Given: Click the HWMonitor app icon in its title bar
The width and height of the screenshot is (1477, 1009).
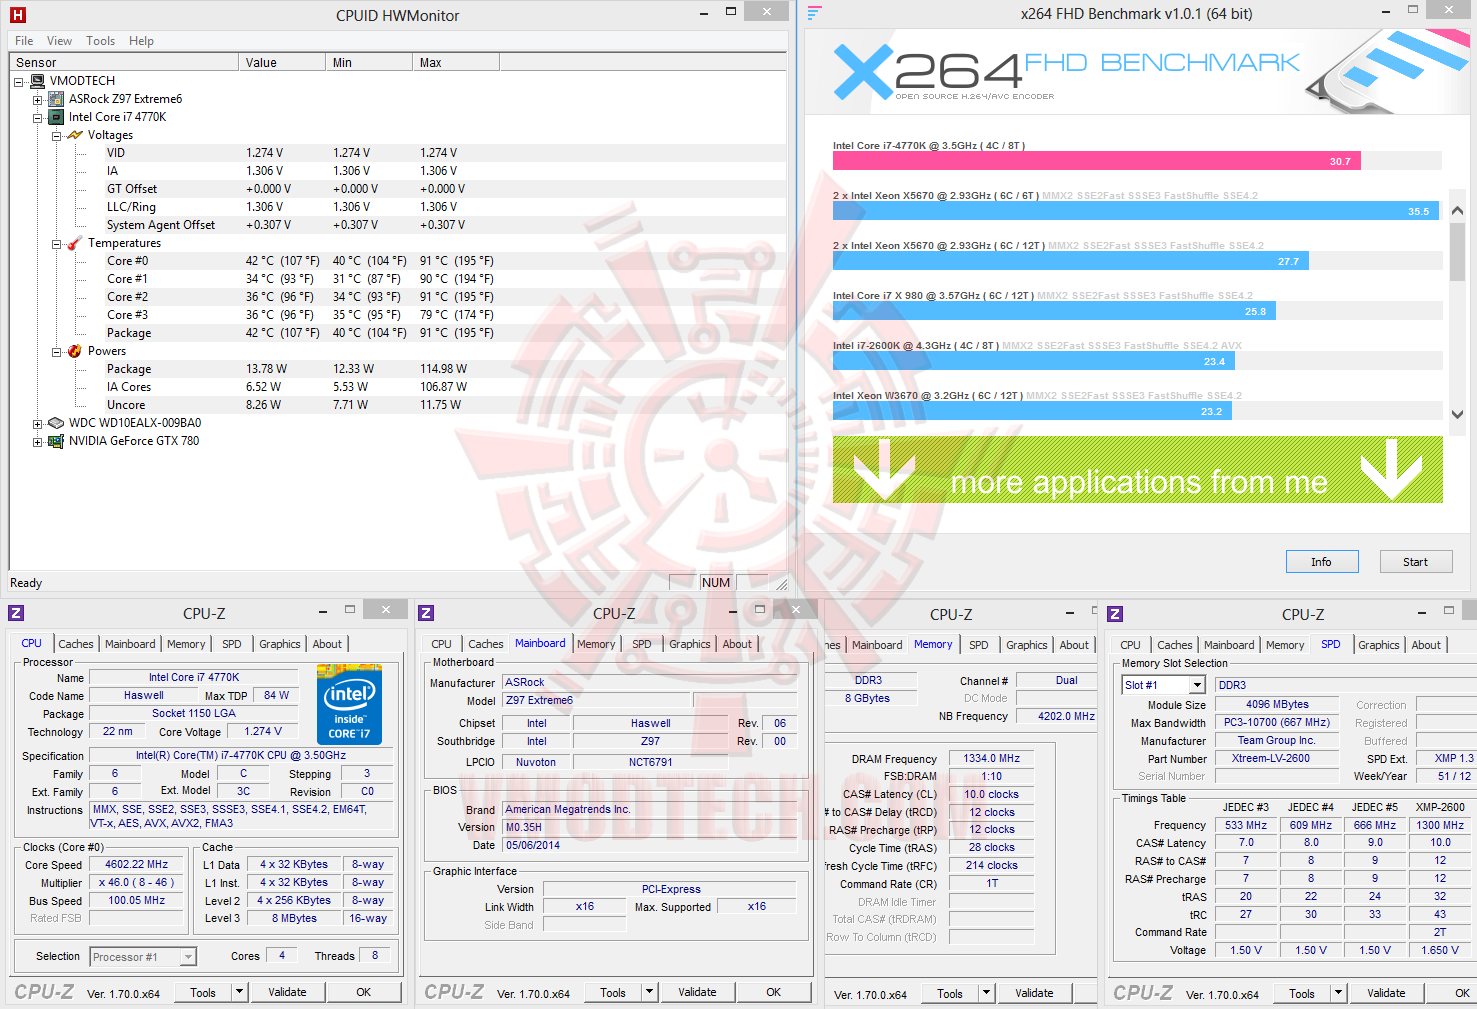Looking at the screenshot, I should [x=17, y=15].
